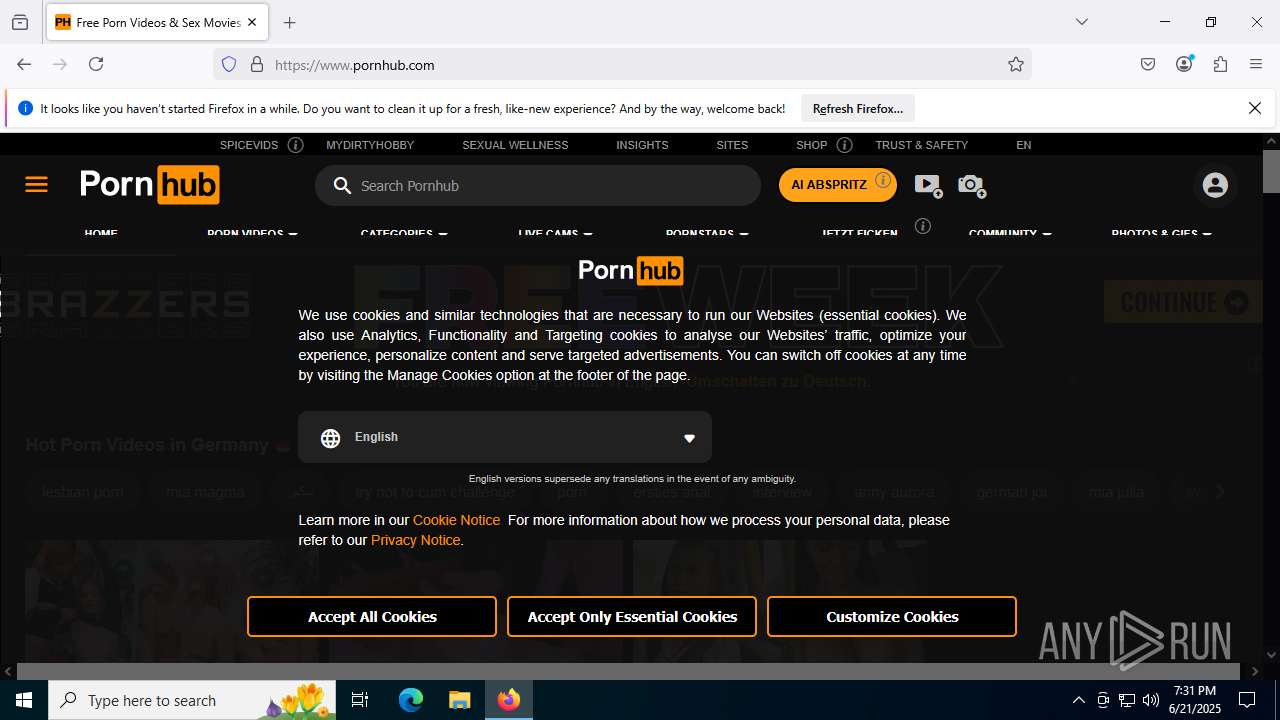The image size is (1280, 720).
Task: Open the volume tray icon
Action: (1151, 700)
